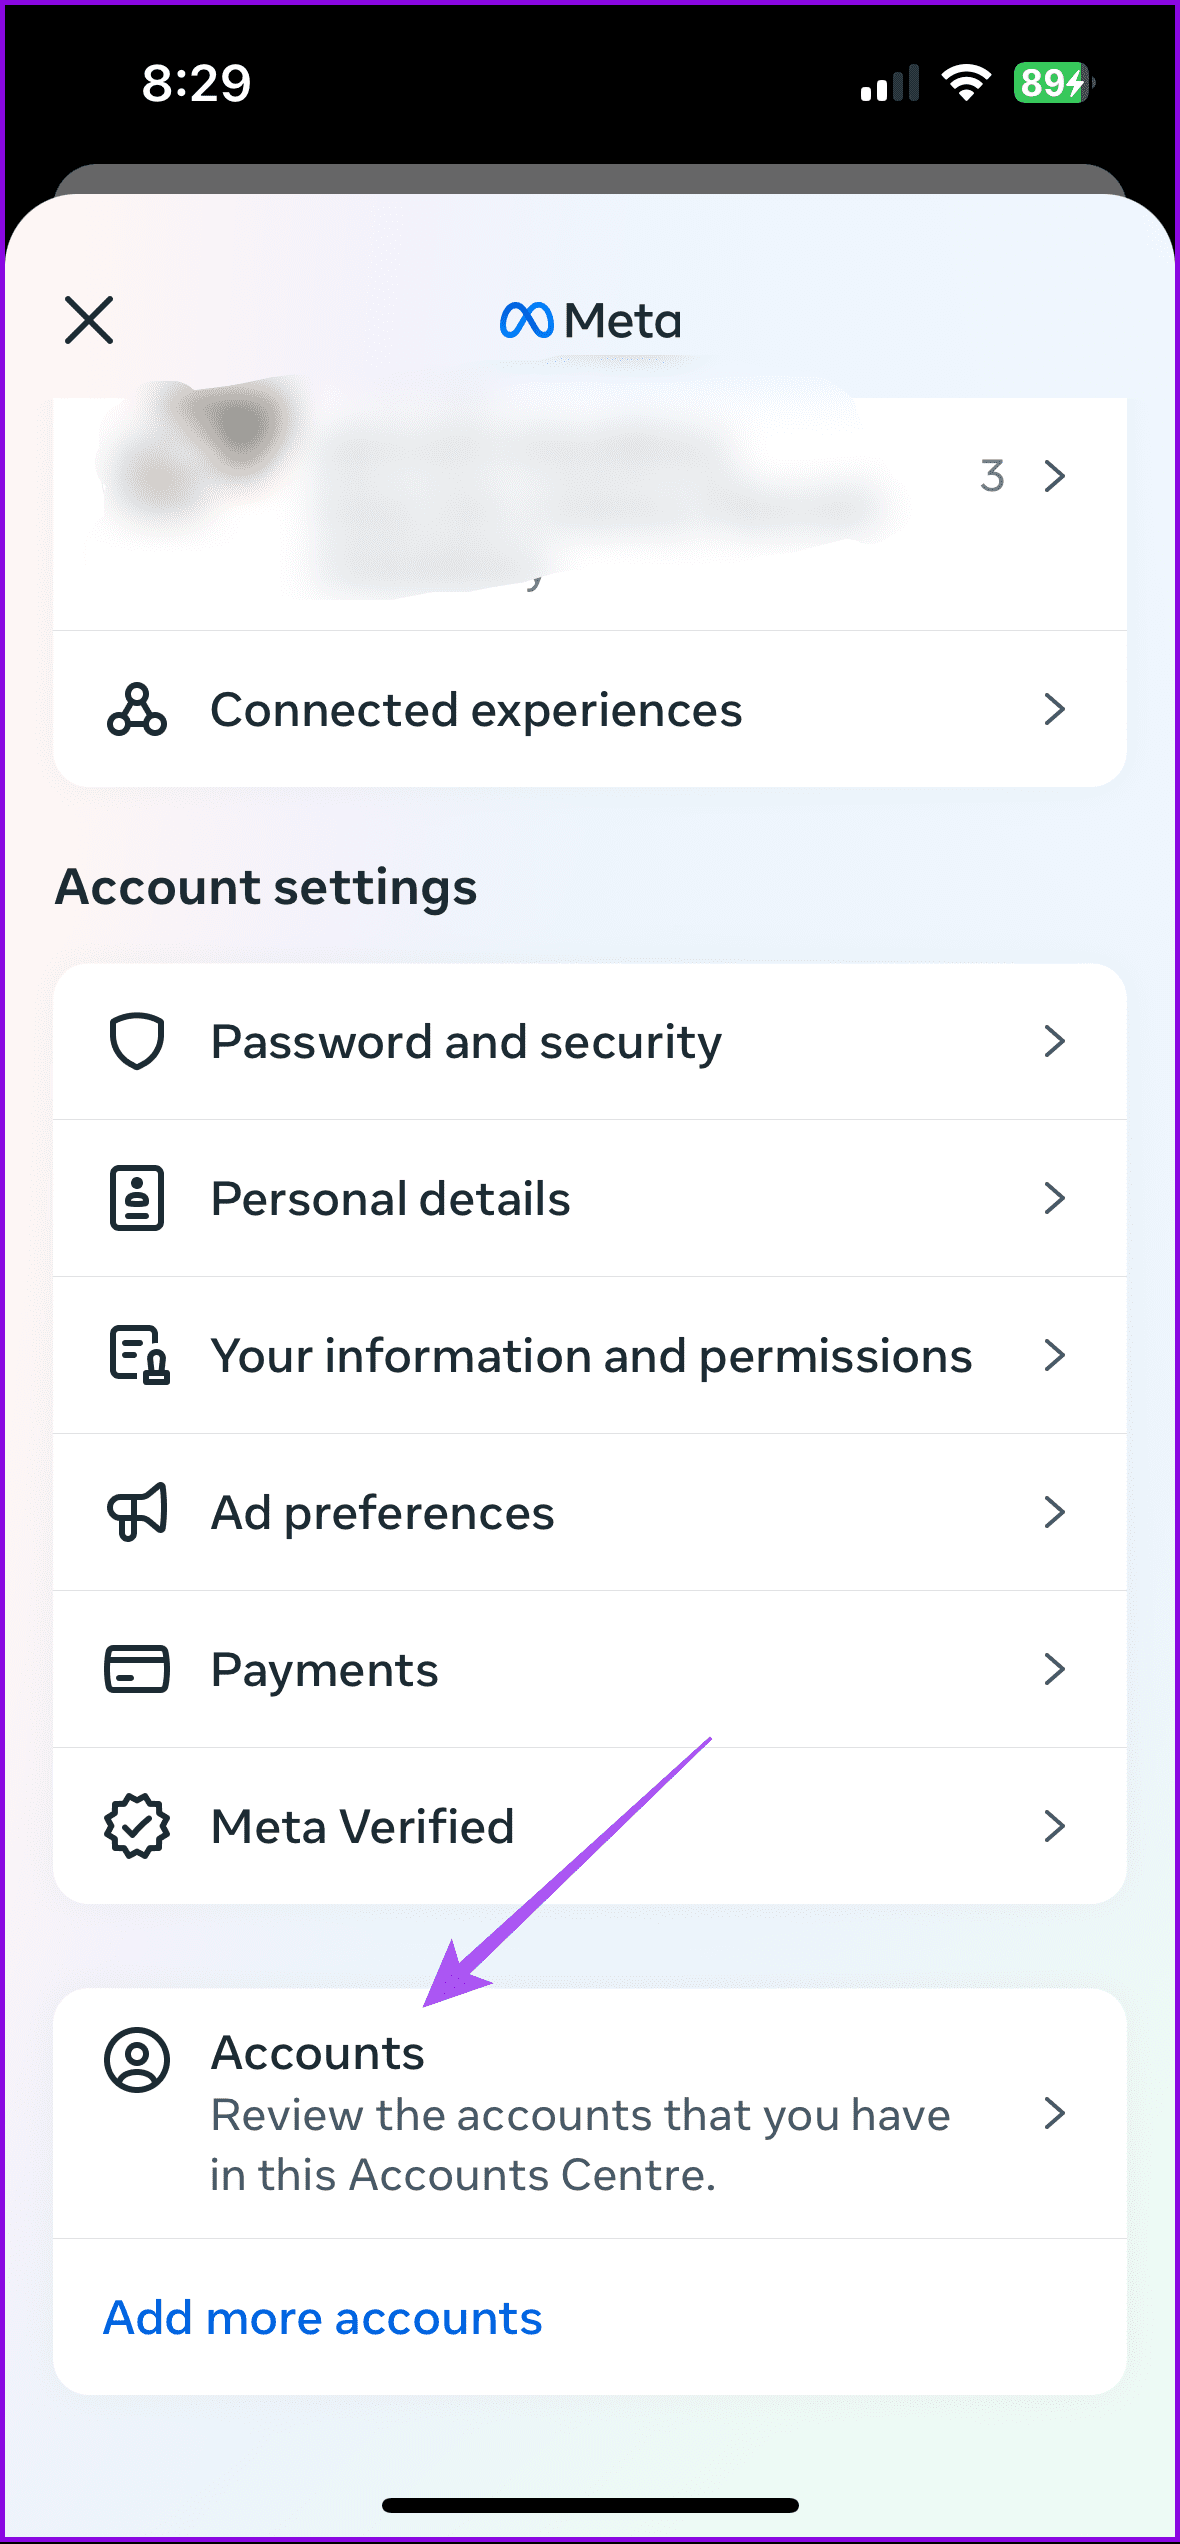Click the Payments card icon
Image resolution: width=1180 pixels, height=2544 pixels.
[x=137, y=1668]
